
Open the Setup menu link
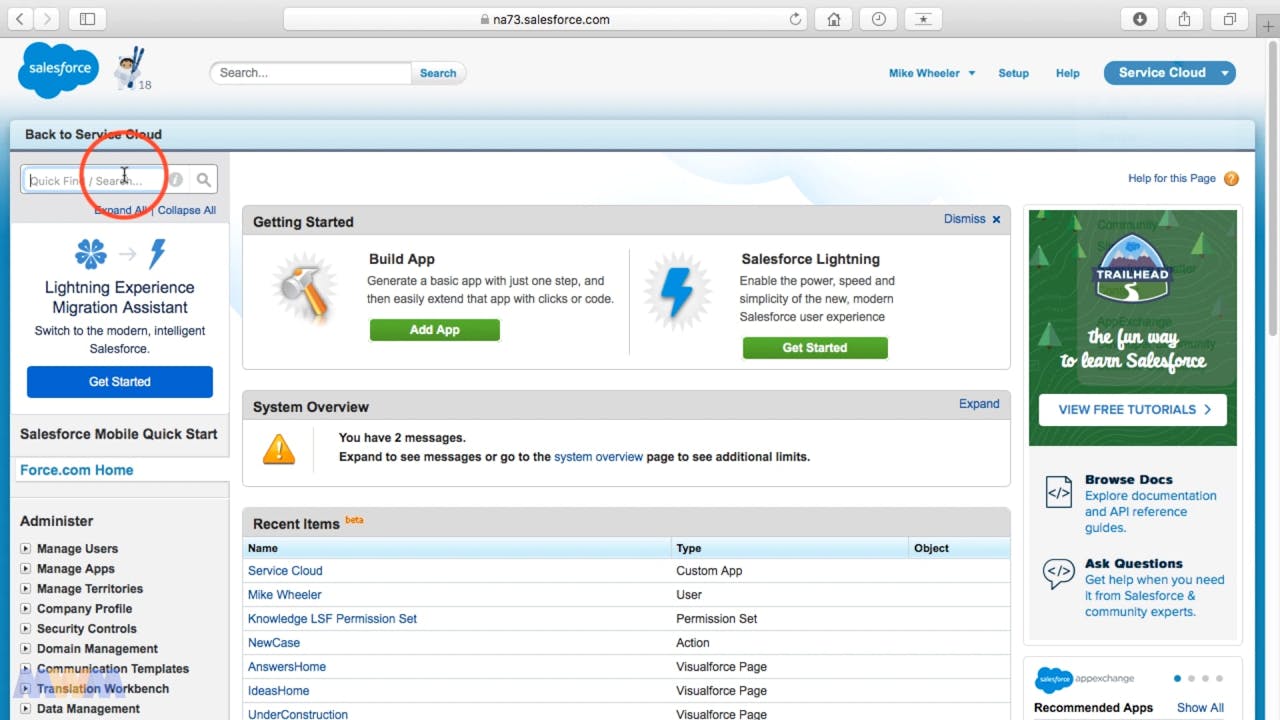1013,73
